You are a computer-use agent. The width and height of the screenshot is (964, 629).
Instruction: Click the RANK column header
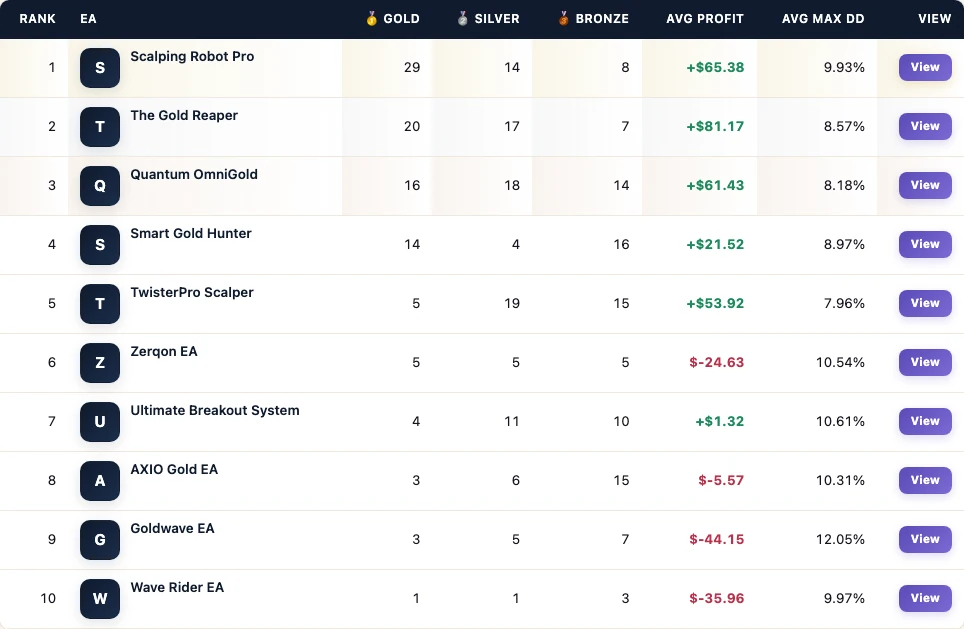(x=38, y=18)
